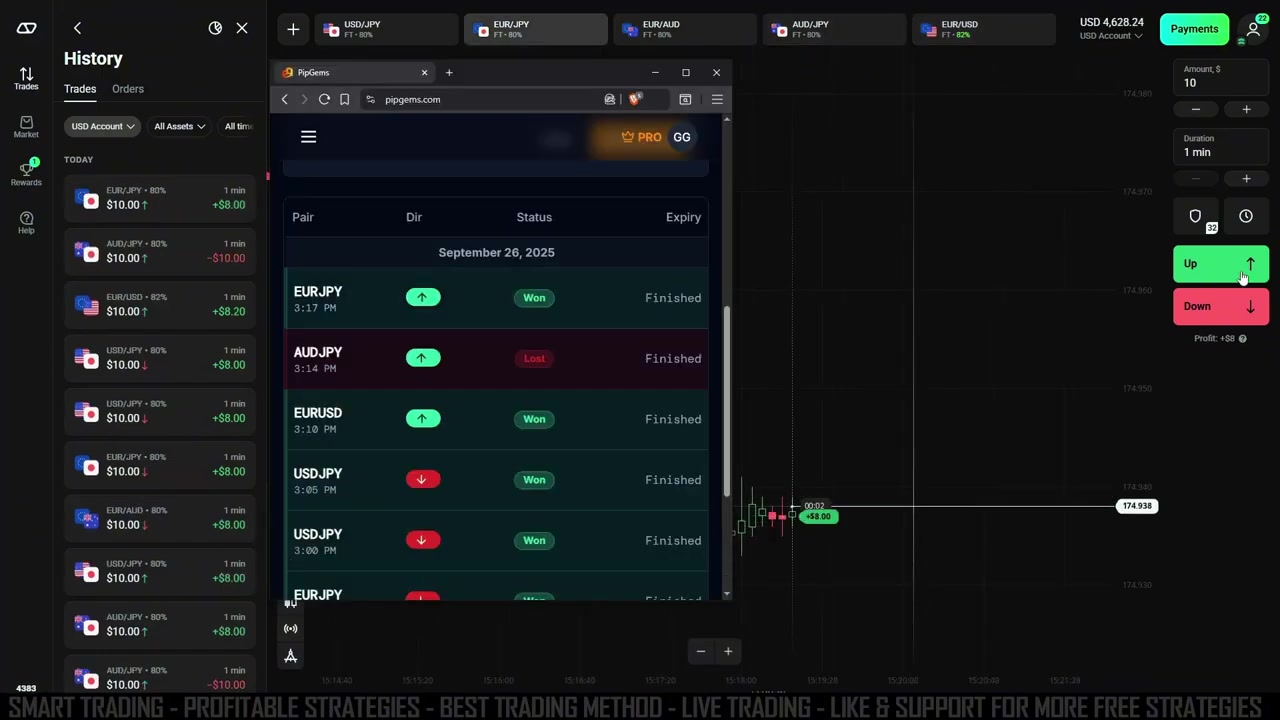Image resolution: width=1280 pixels, height=720 pixels.
Task: Click the platform logo in sidebar
Action: coord(26,28)
